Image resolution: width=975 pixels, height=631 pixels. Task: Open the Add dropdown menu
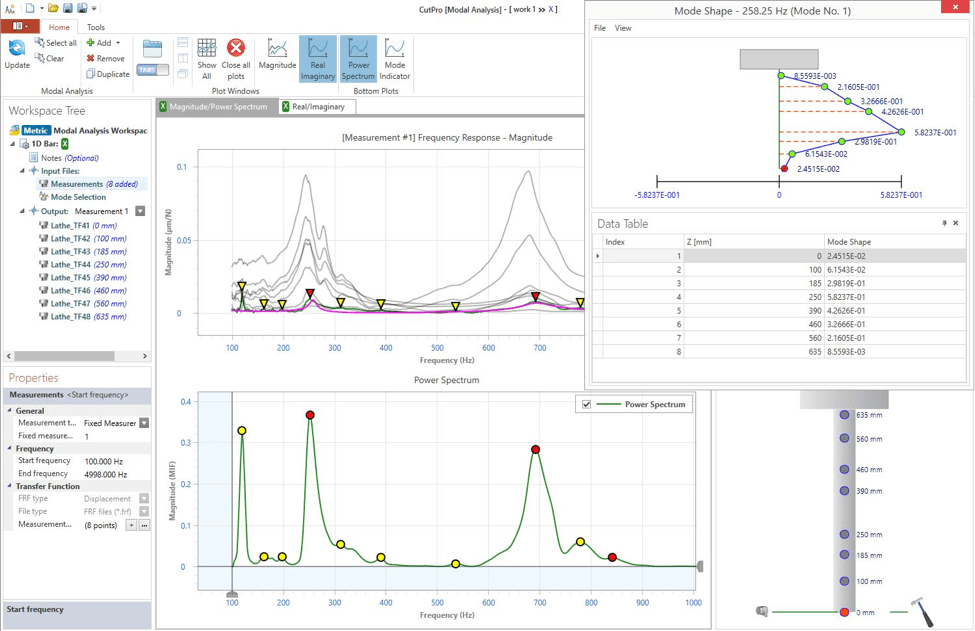click(118, 43)
